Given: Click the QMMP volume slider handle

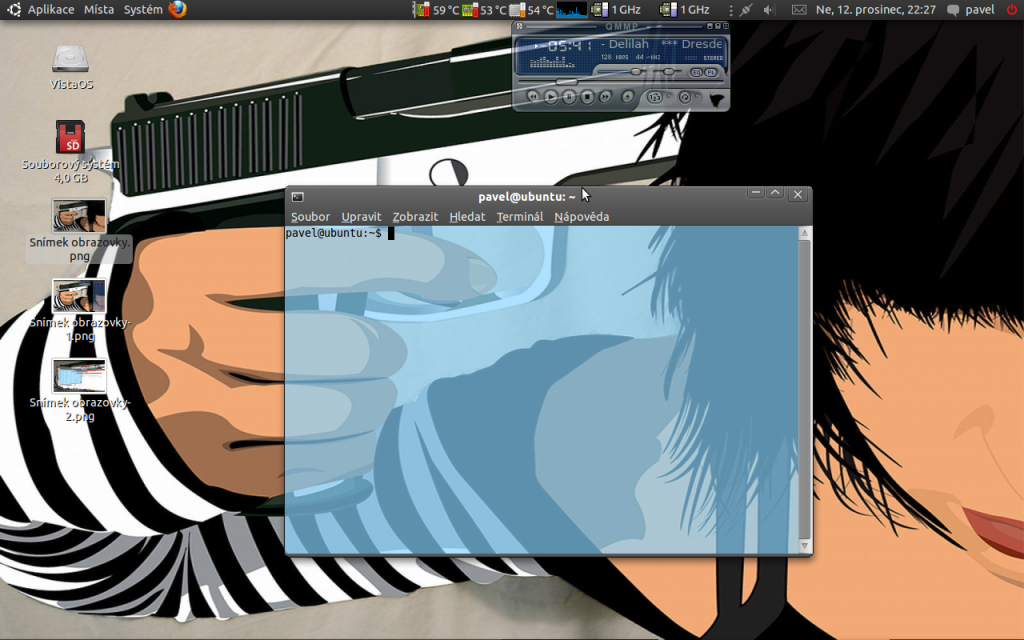Looking at the screenshot, I should point(635,72).
